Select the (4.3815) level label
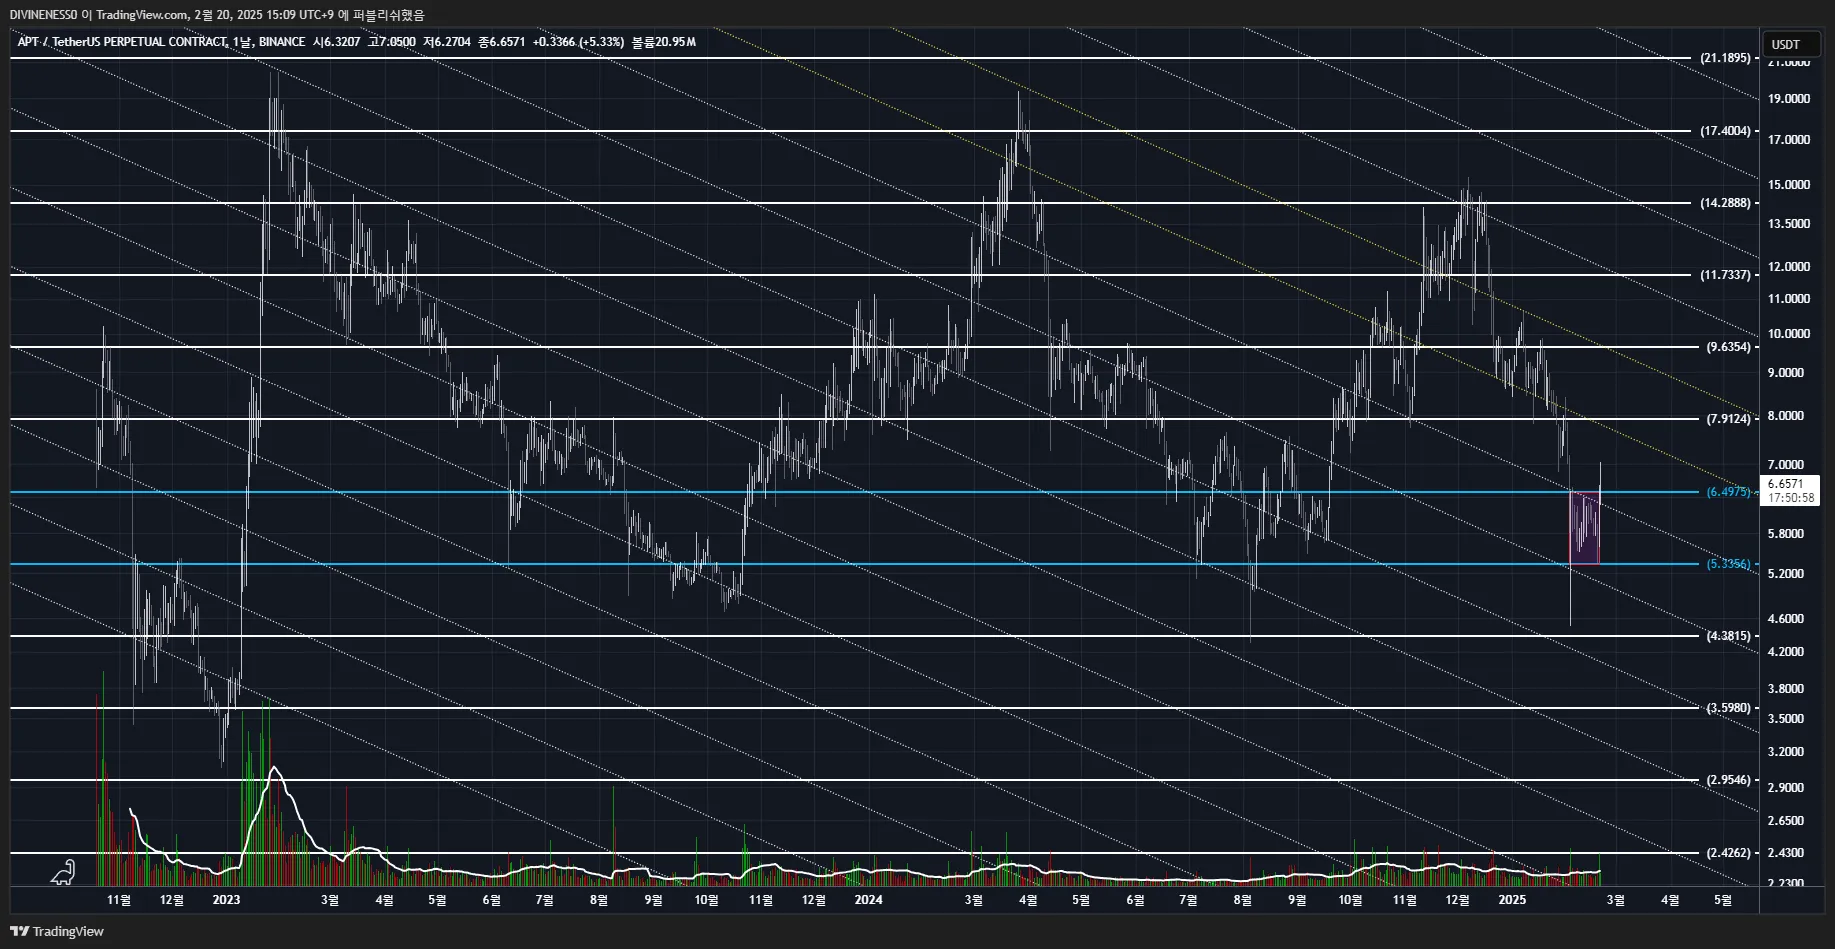 (1729, 636)
